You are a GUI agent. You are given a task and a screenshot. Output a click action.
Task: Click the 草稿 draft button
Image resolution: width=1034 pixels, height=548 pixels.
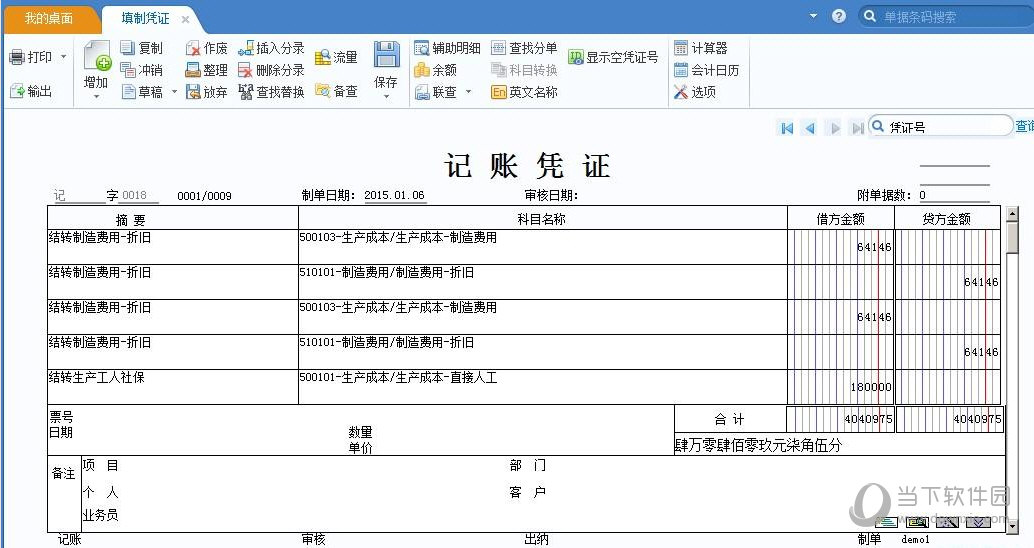pos(141,92)
